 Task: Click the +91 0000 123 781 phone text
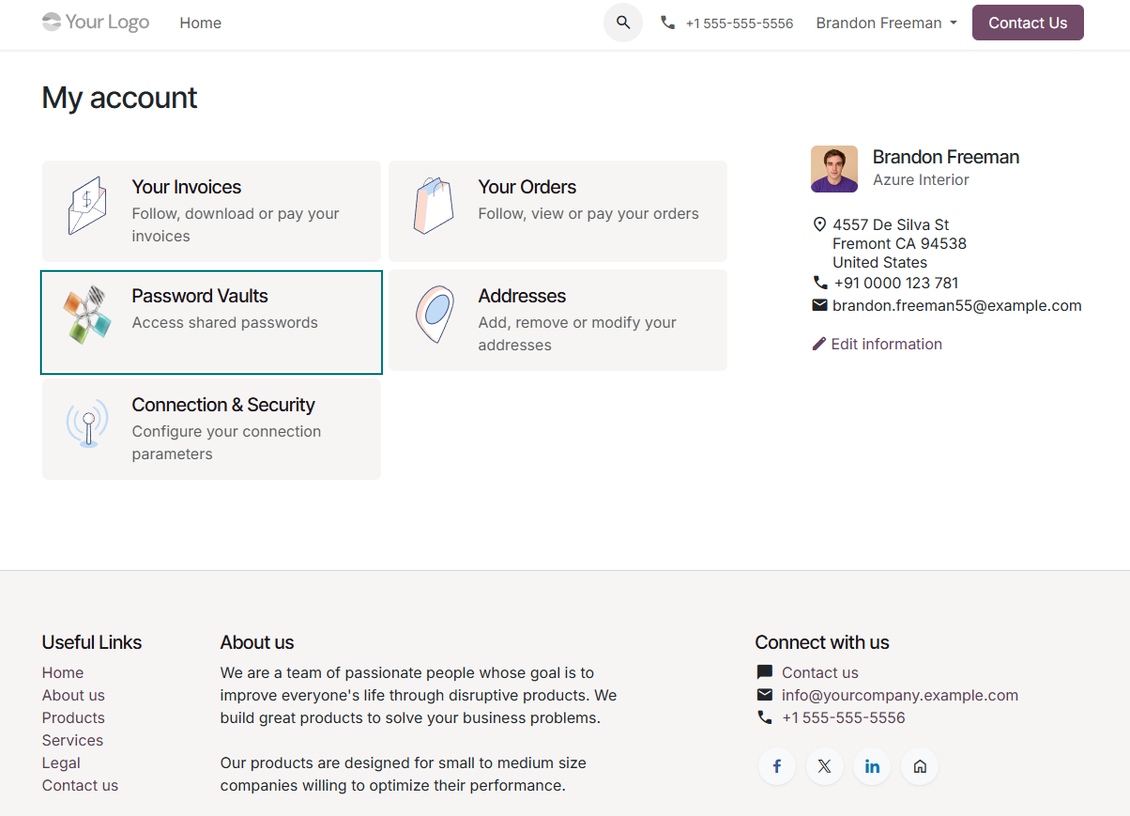click(x=896, y=283)
